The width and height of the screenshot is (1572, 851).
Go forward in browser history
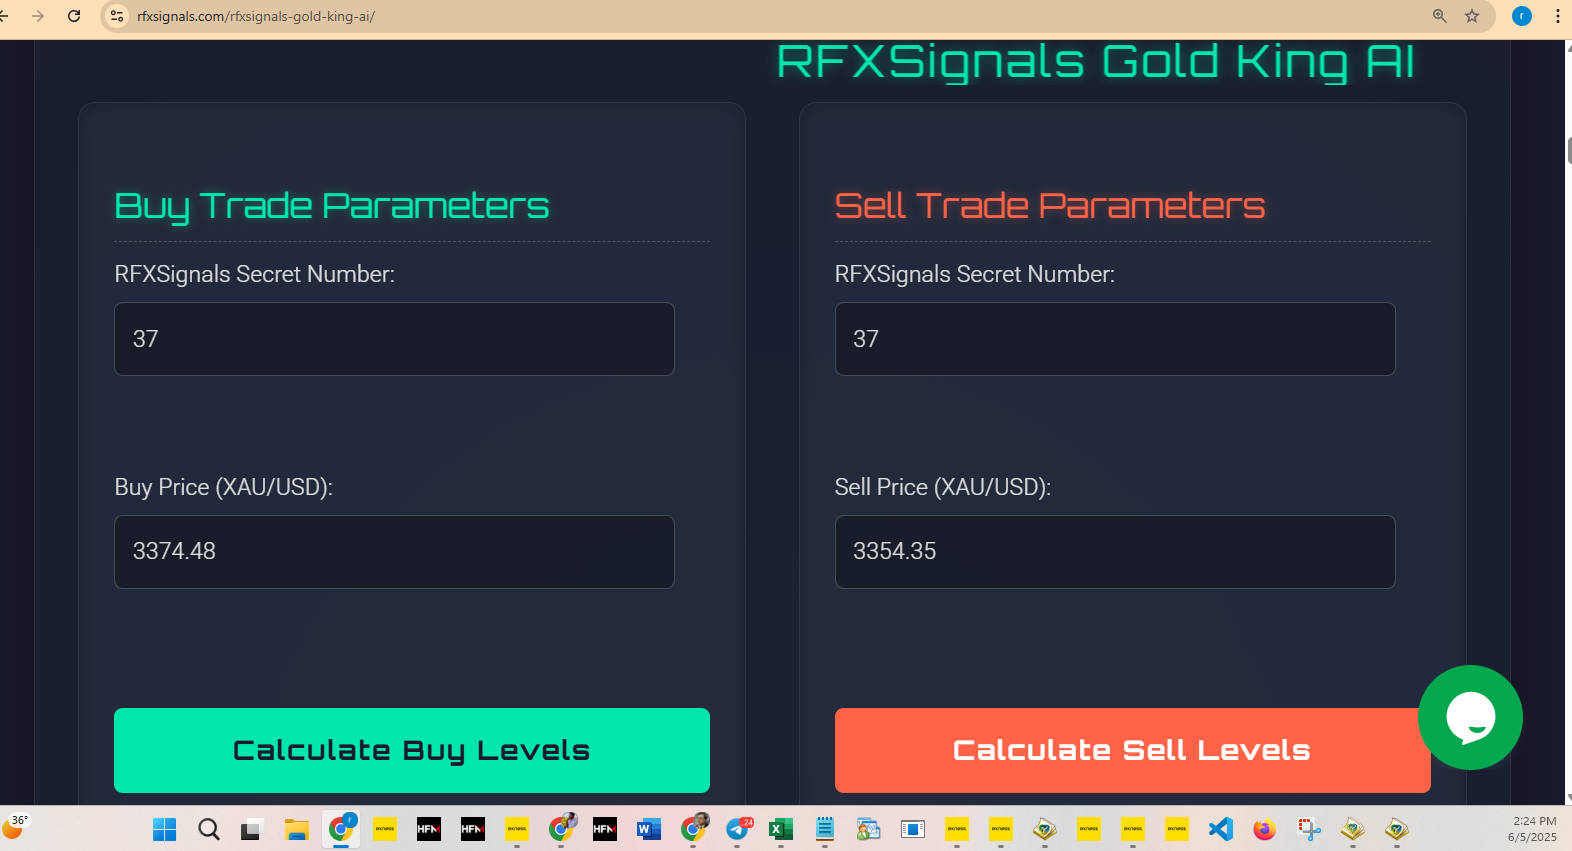pos(38,16)
